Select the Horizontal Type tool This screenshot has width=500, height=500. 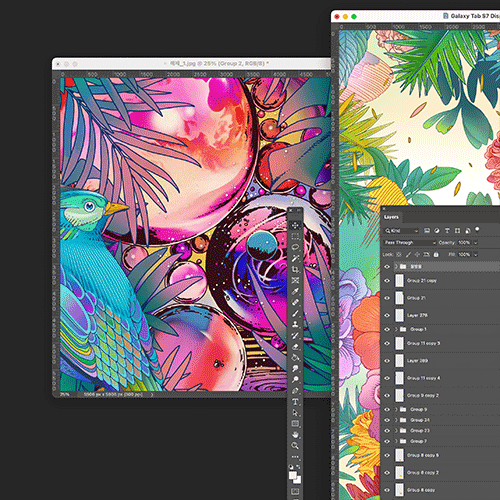coord(295,402)
